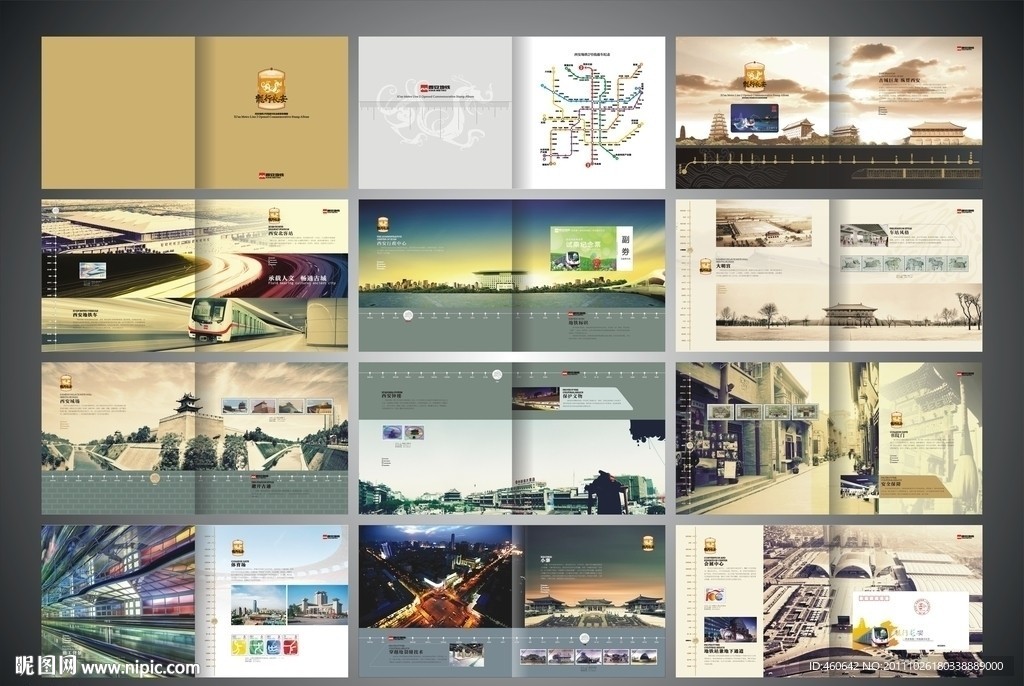Select the commemorative envelope with metro train

910,623
